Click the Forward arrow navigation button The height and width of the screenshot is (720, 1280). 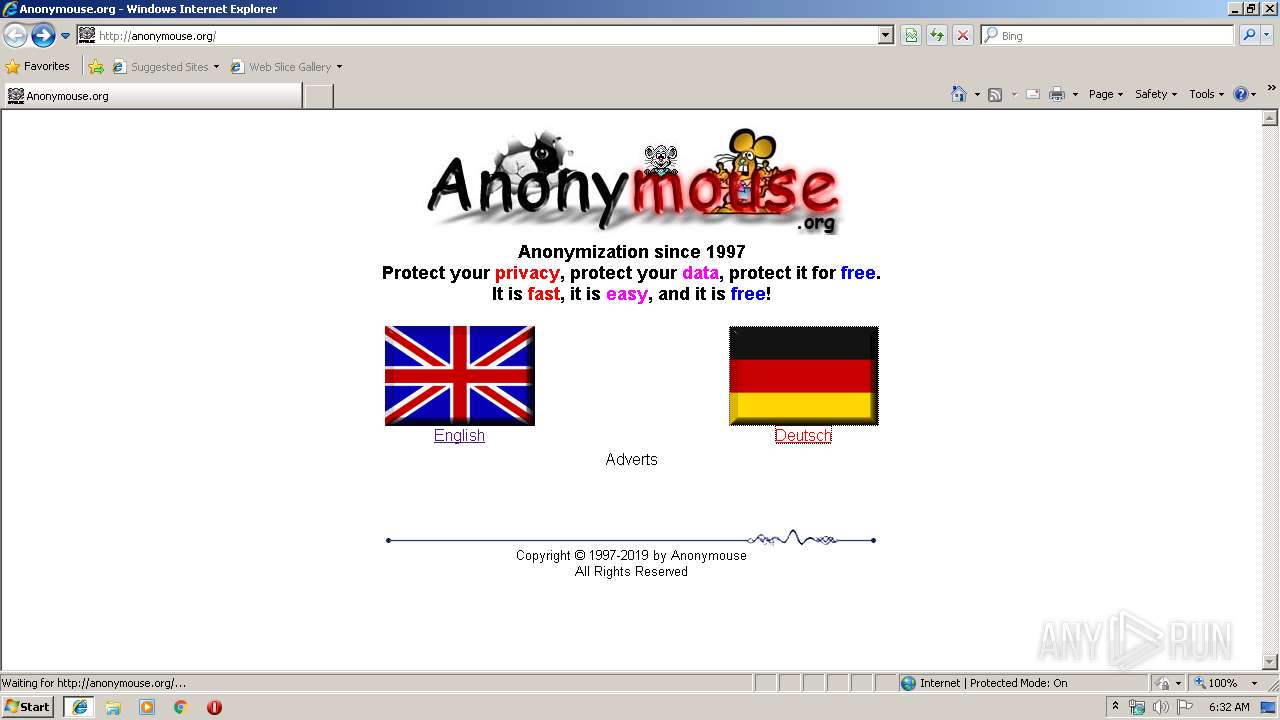(x=43, y=36)
